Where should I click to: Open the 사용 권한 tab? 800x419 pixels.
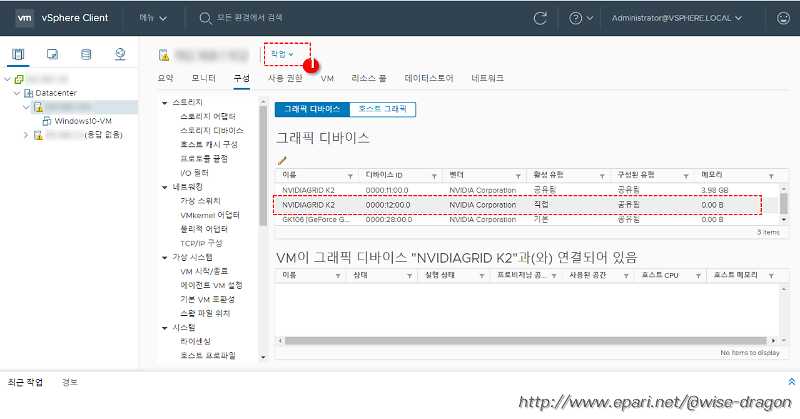tap(285, 78)
